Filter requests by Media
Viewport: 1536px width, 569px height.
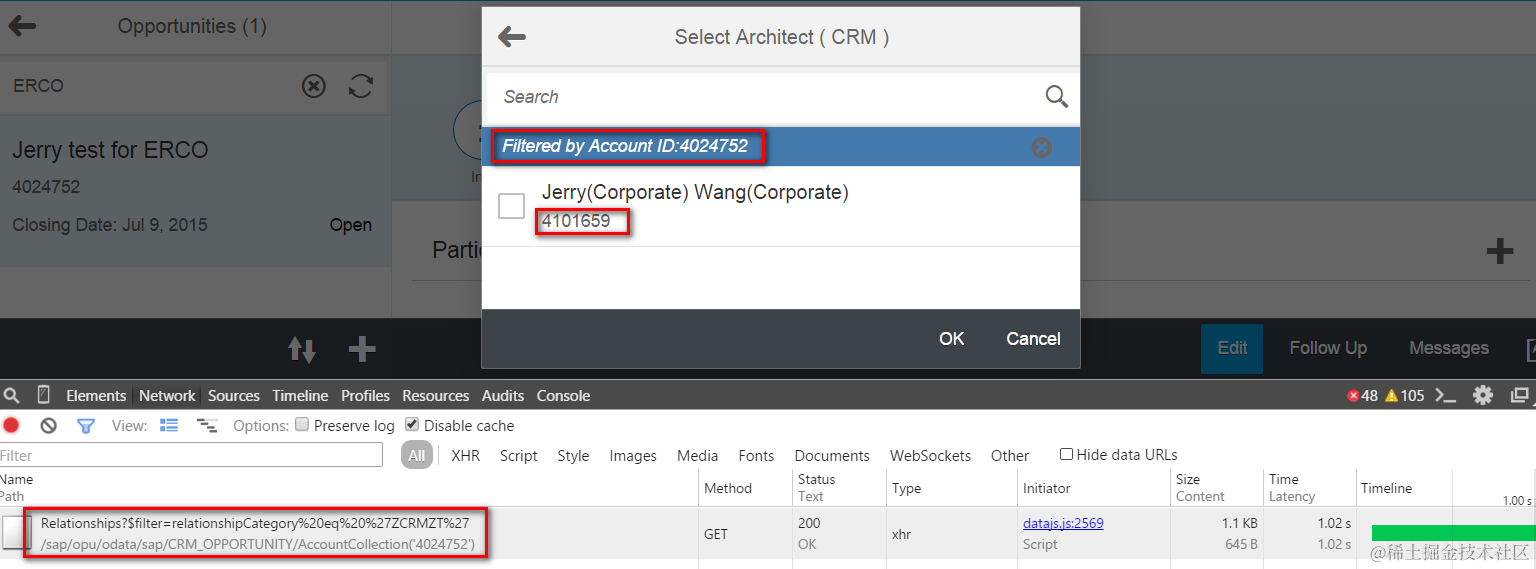pyautogui.click(x=697, y=455)
